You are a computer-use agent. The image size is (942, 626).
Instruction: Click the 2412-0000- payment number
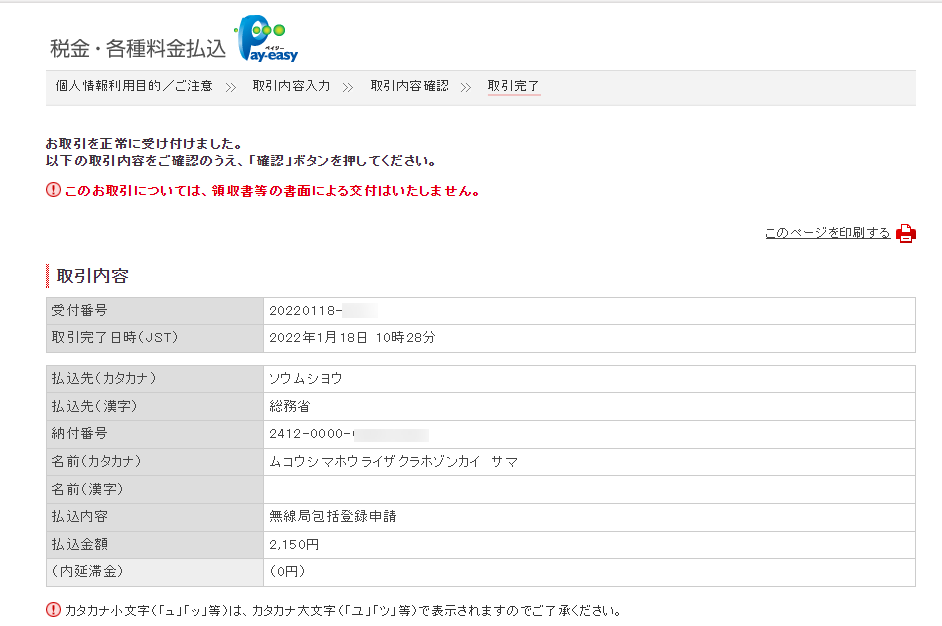click(311, 433)
